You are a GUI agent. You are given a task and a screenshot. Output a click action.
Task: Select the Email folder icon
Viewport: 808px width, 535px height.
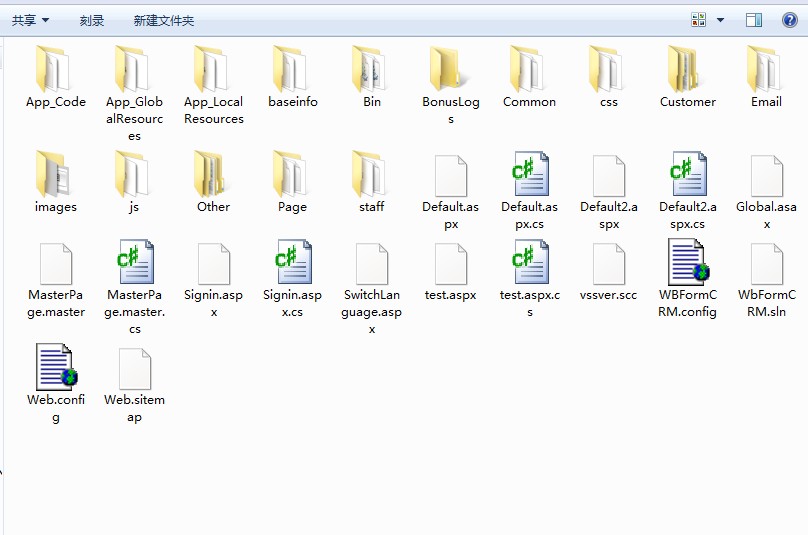[765, 70]
